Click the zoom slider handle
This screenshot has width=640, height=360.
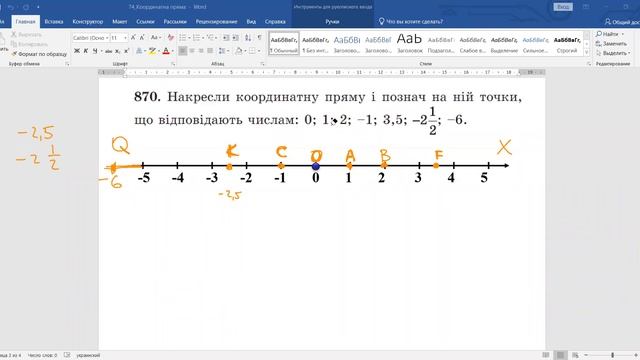coord(613,355)
